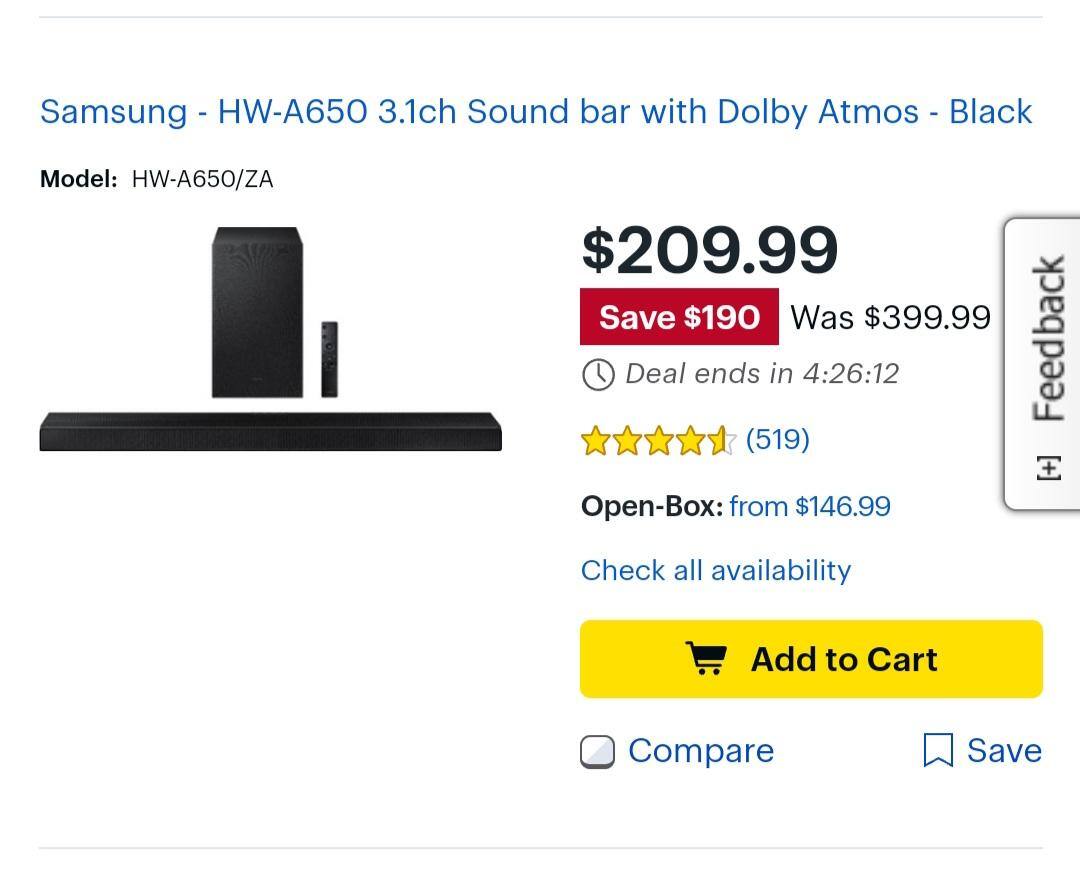This screenshot has height=872, width=1080.
Task: Click the Save text next to the bookmark
Action: [1004, 751]
